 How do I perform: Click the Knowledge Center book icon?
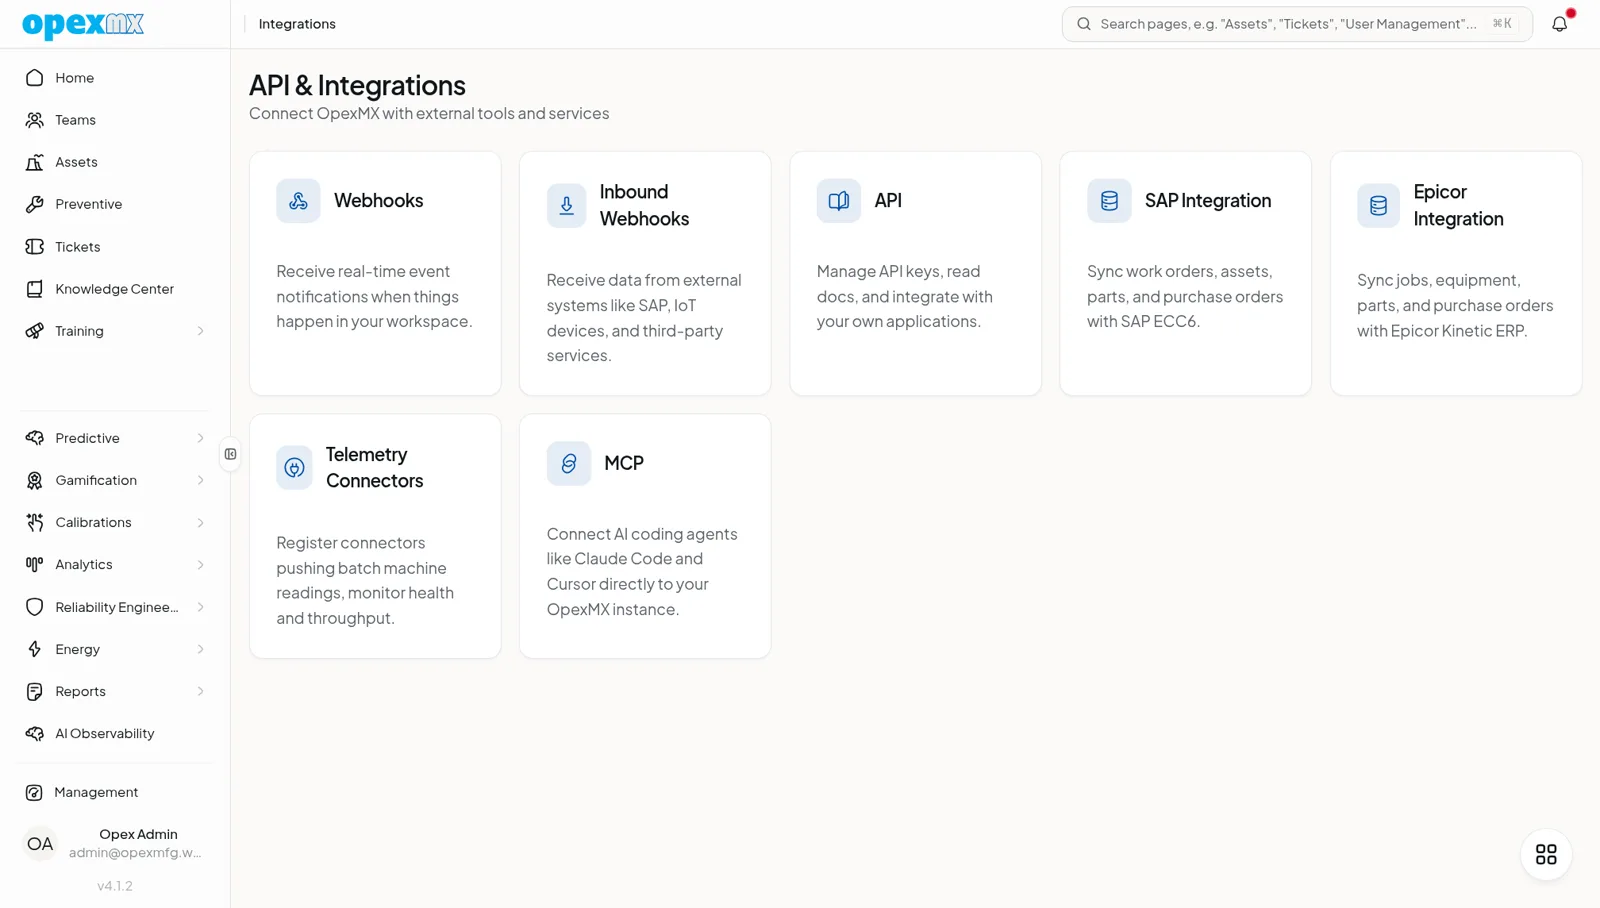pos(35,289)
